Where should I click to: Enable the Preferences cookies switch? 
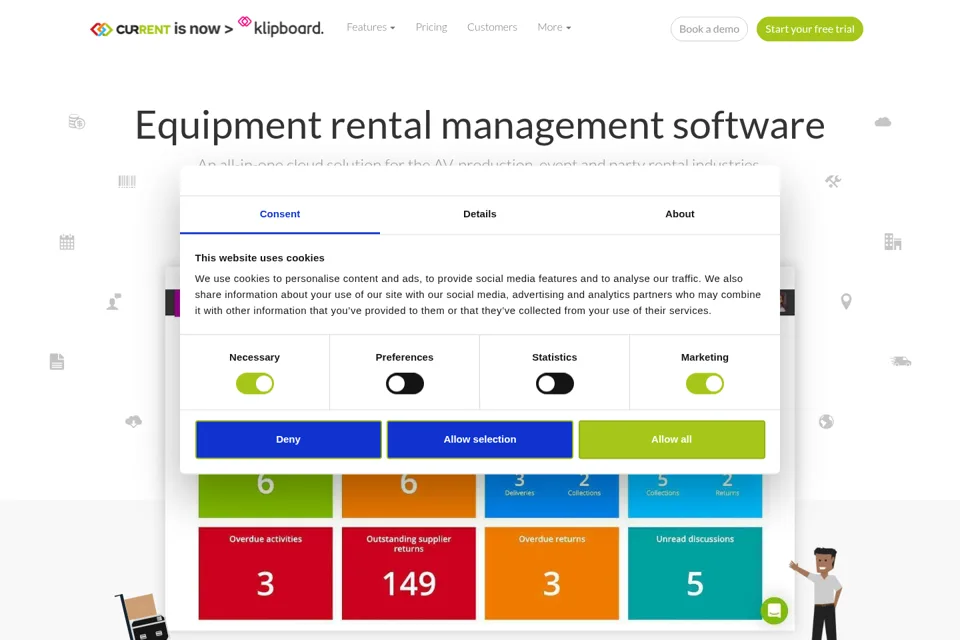pyautogui.click(x=405, y=383)
